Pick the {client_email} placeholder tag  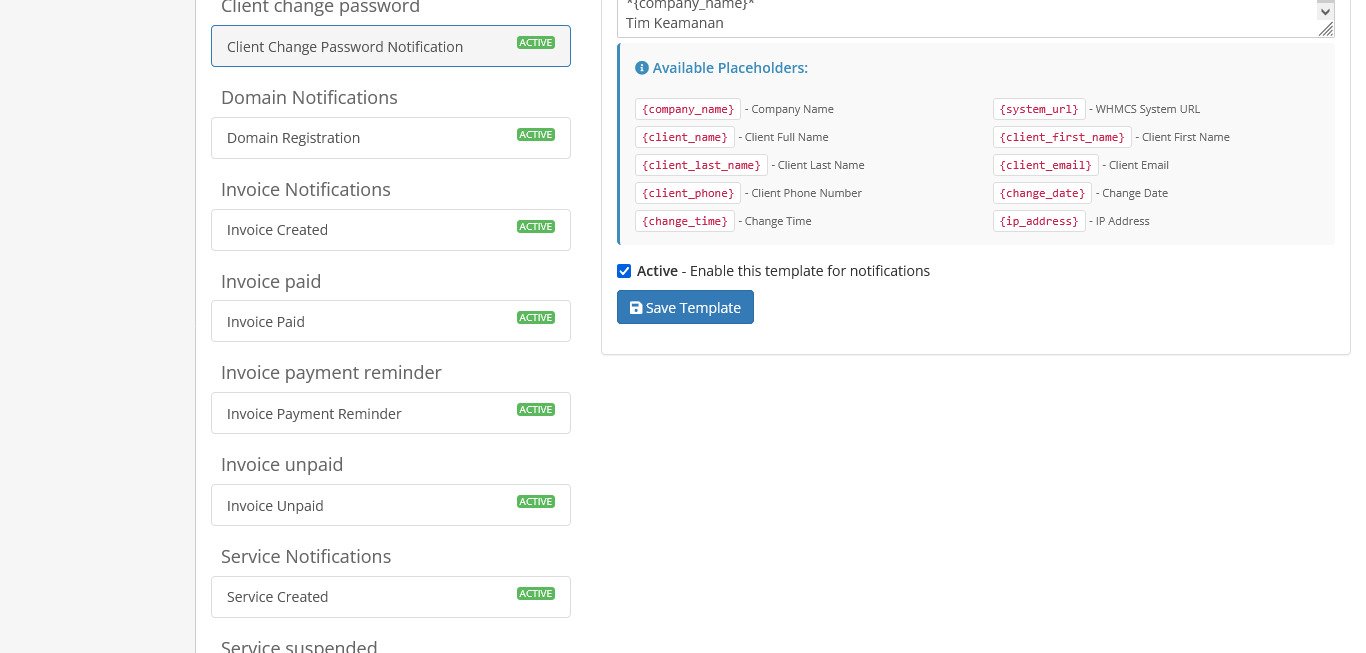click(1045, 165)
